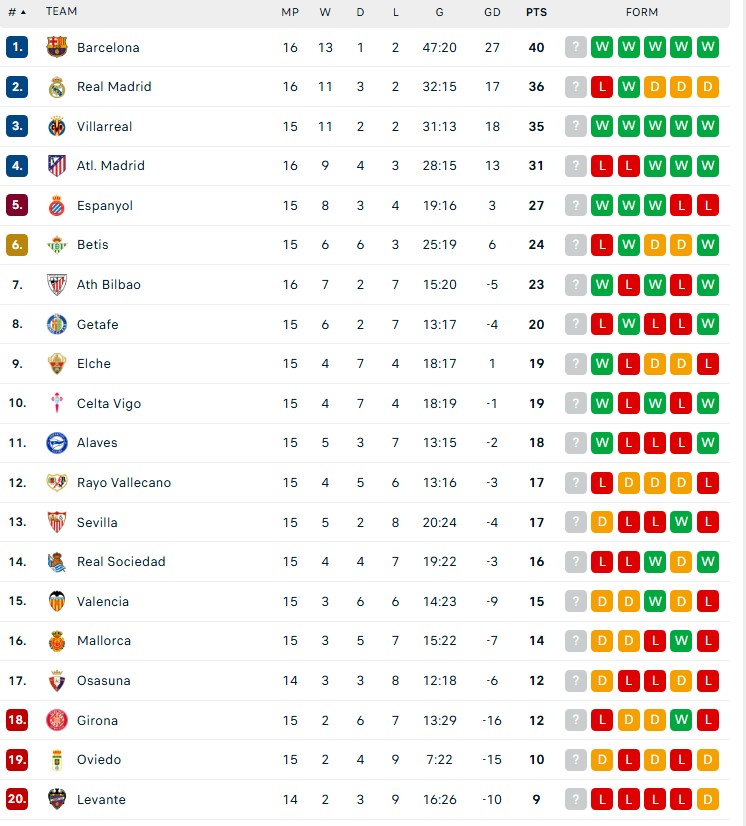746x826 pixels.
Task: Select the Oviedo club crest
Action: (x=59, y=760)
